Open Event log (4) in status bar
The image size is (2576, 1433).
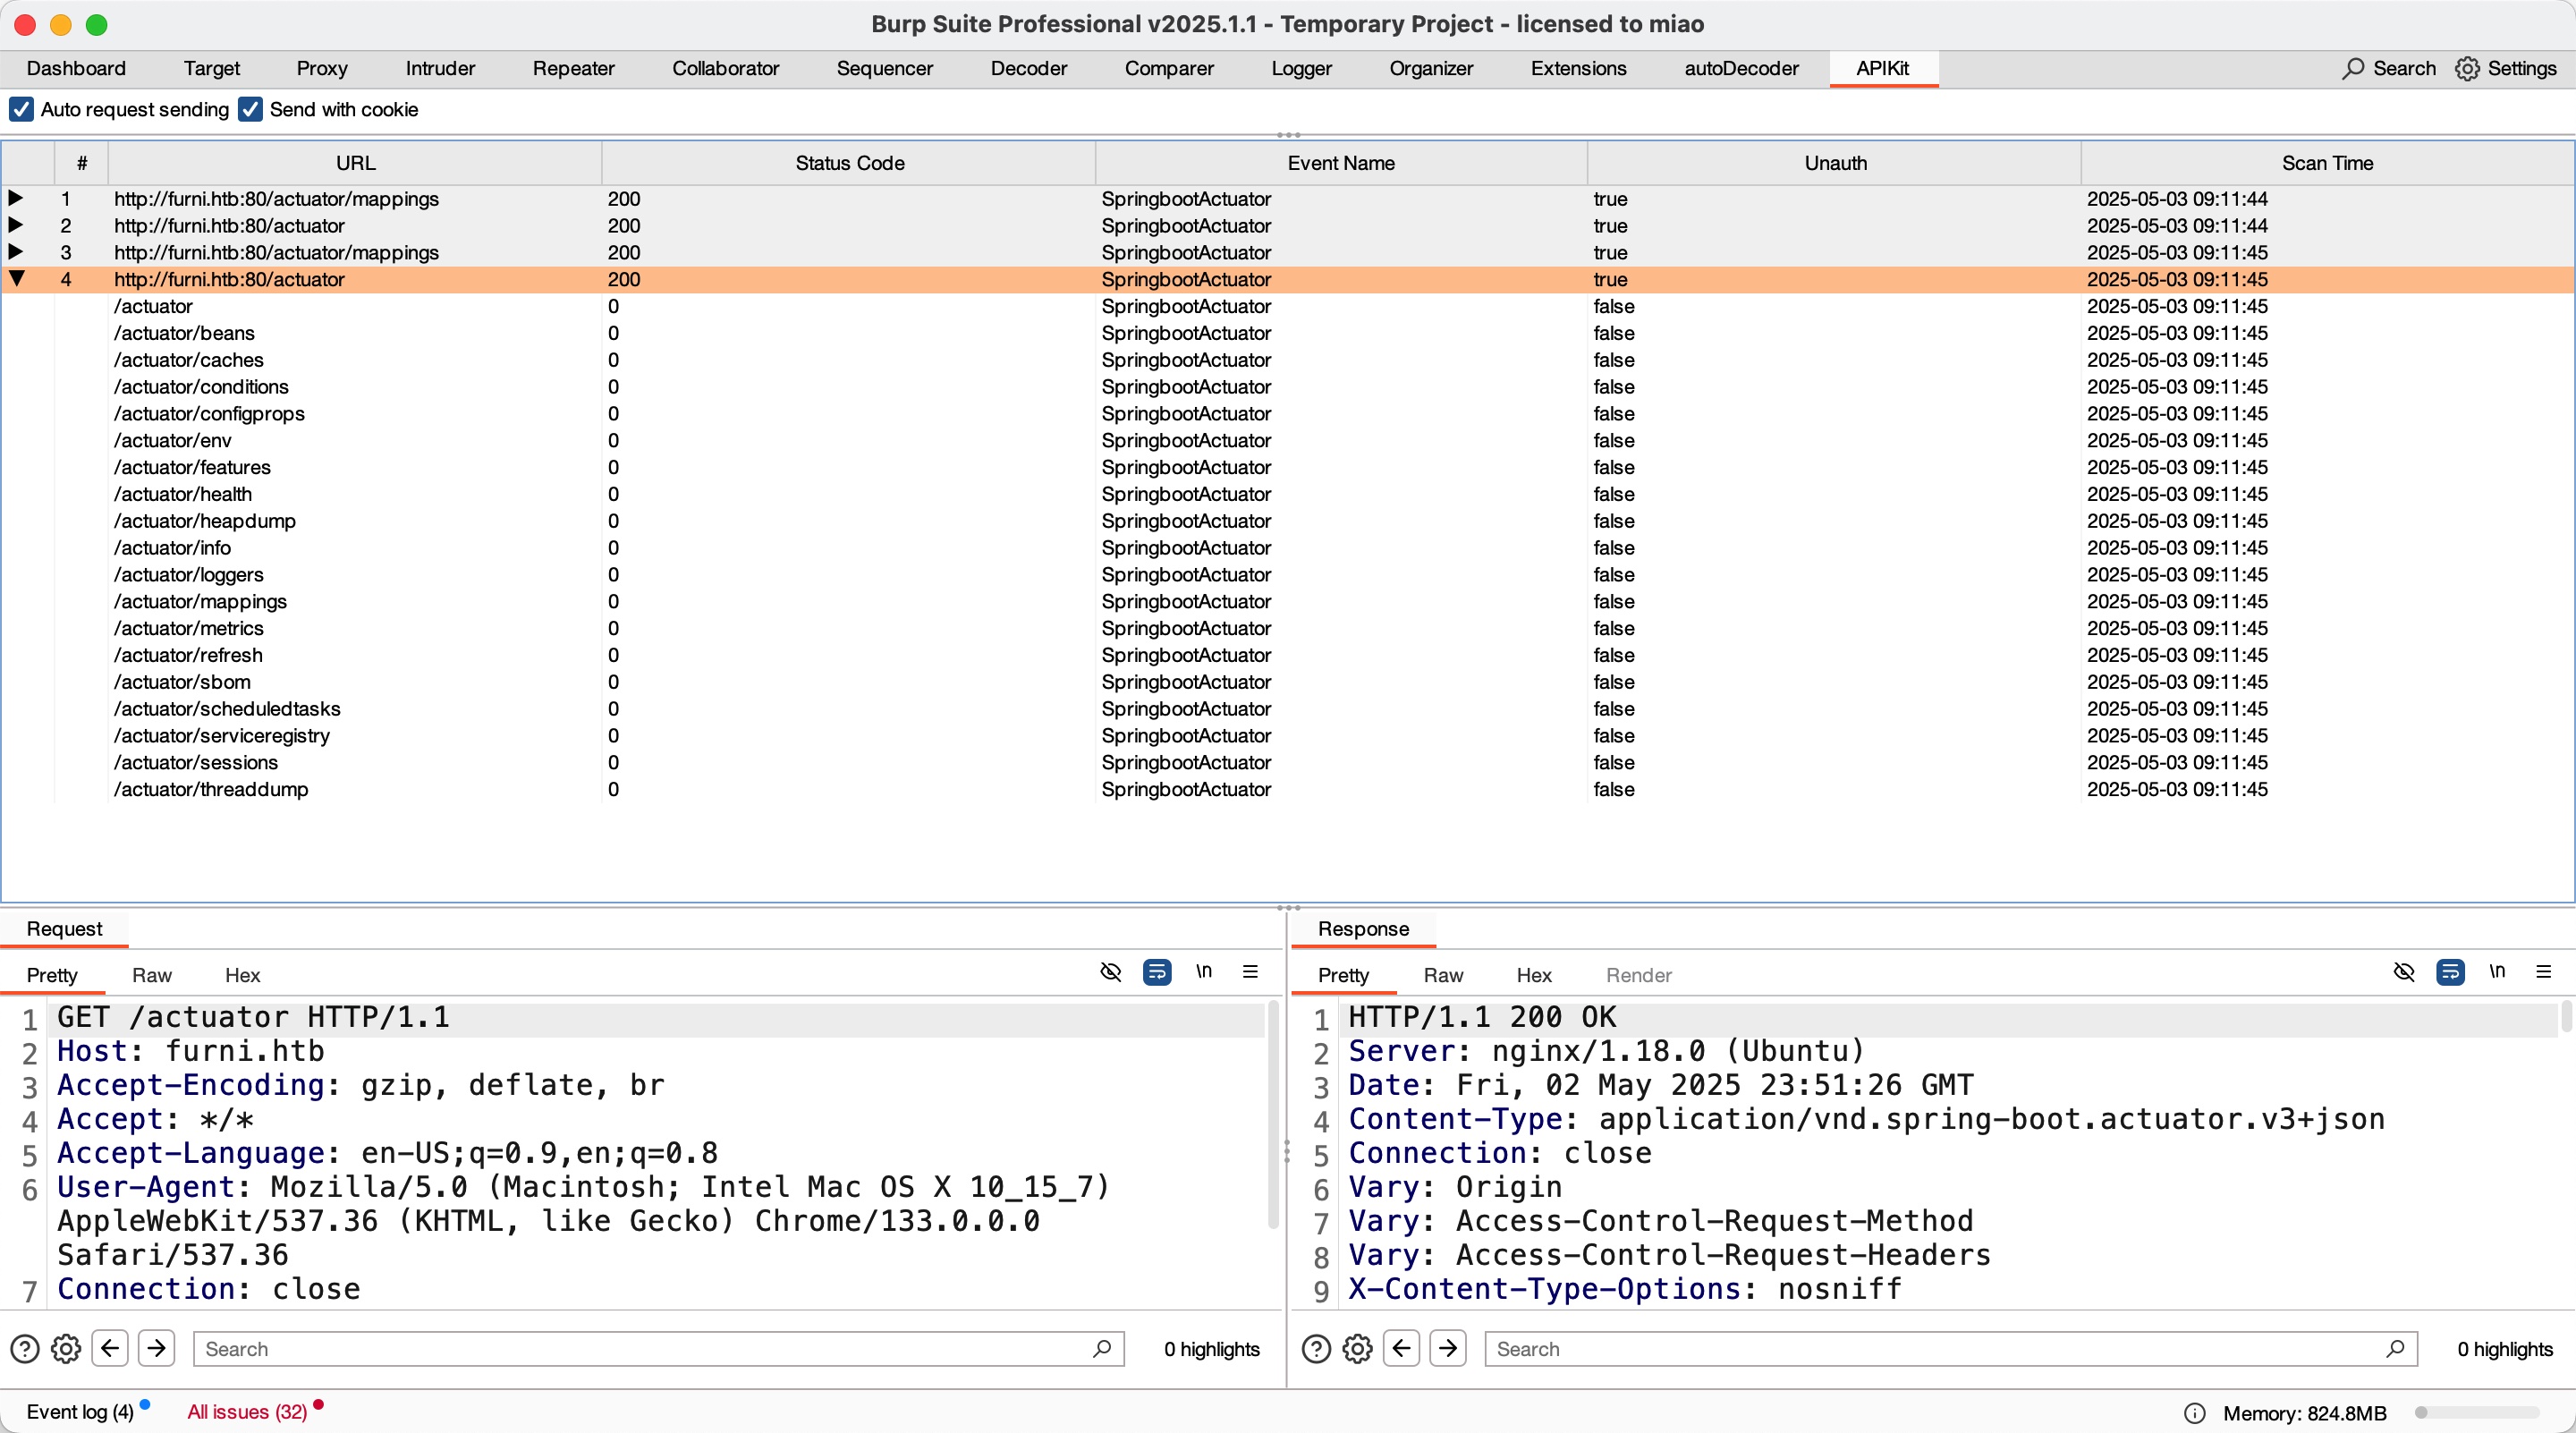tap(79, 1411)
